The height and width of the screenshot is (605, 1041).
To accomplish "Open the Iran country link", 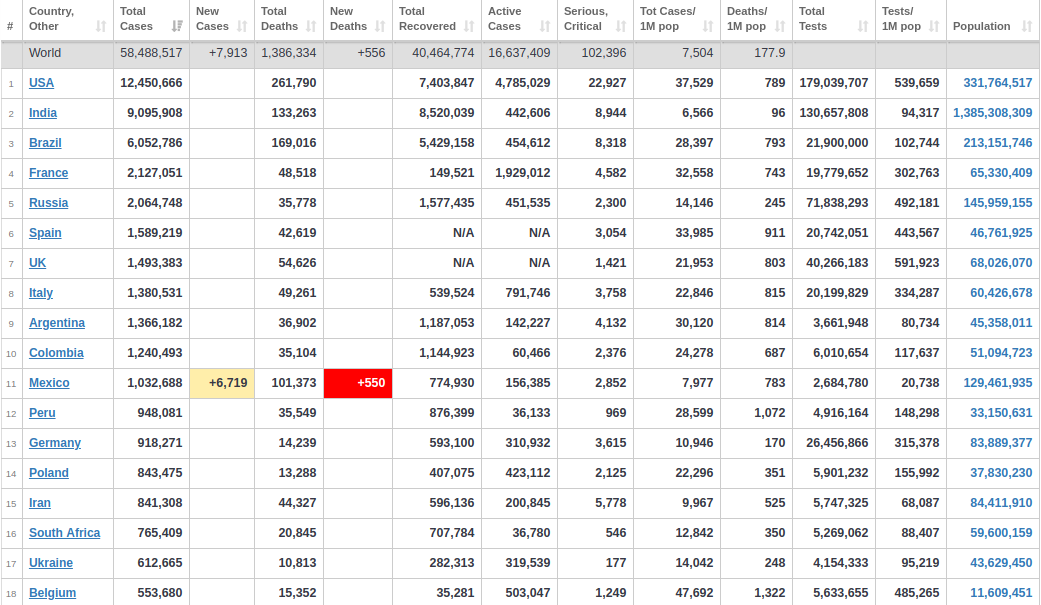I will click(40, 503).
